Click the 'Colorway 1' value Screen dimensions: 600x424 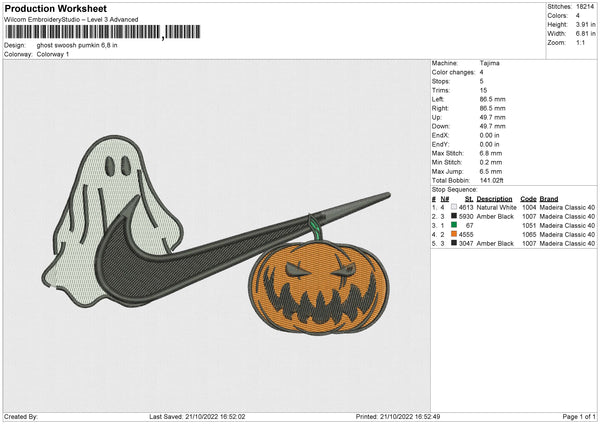[x=53, y=54]
